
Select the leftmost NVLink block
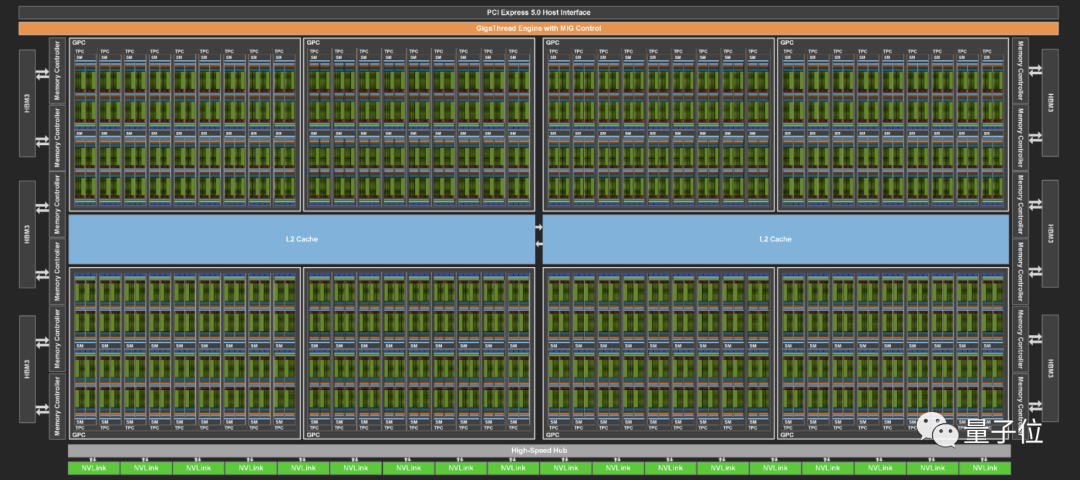(x=93, y=468)
